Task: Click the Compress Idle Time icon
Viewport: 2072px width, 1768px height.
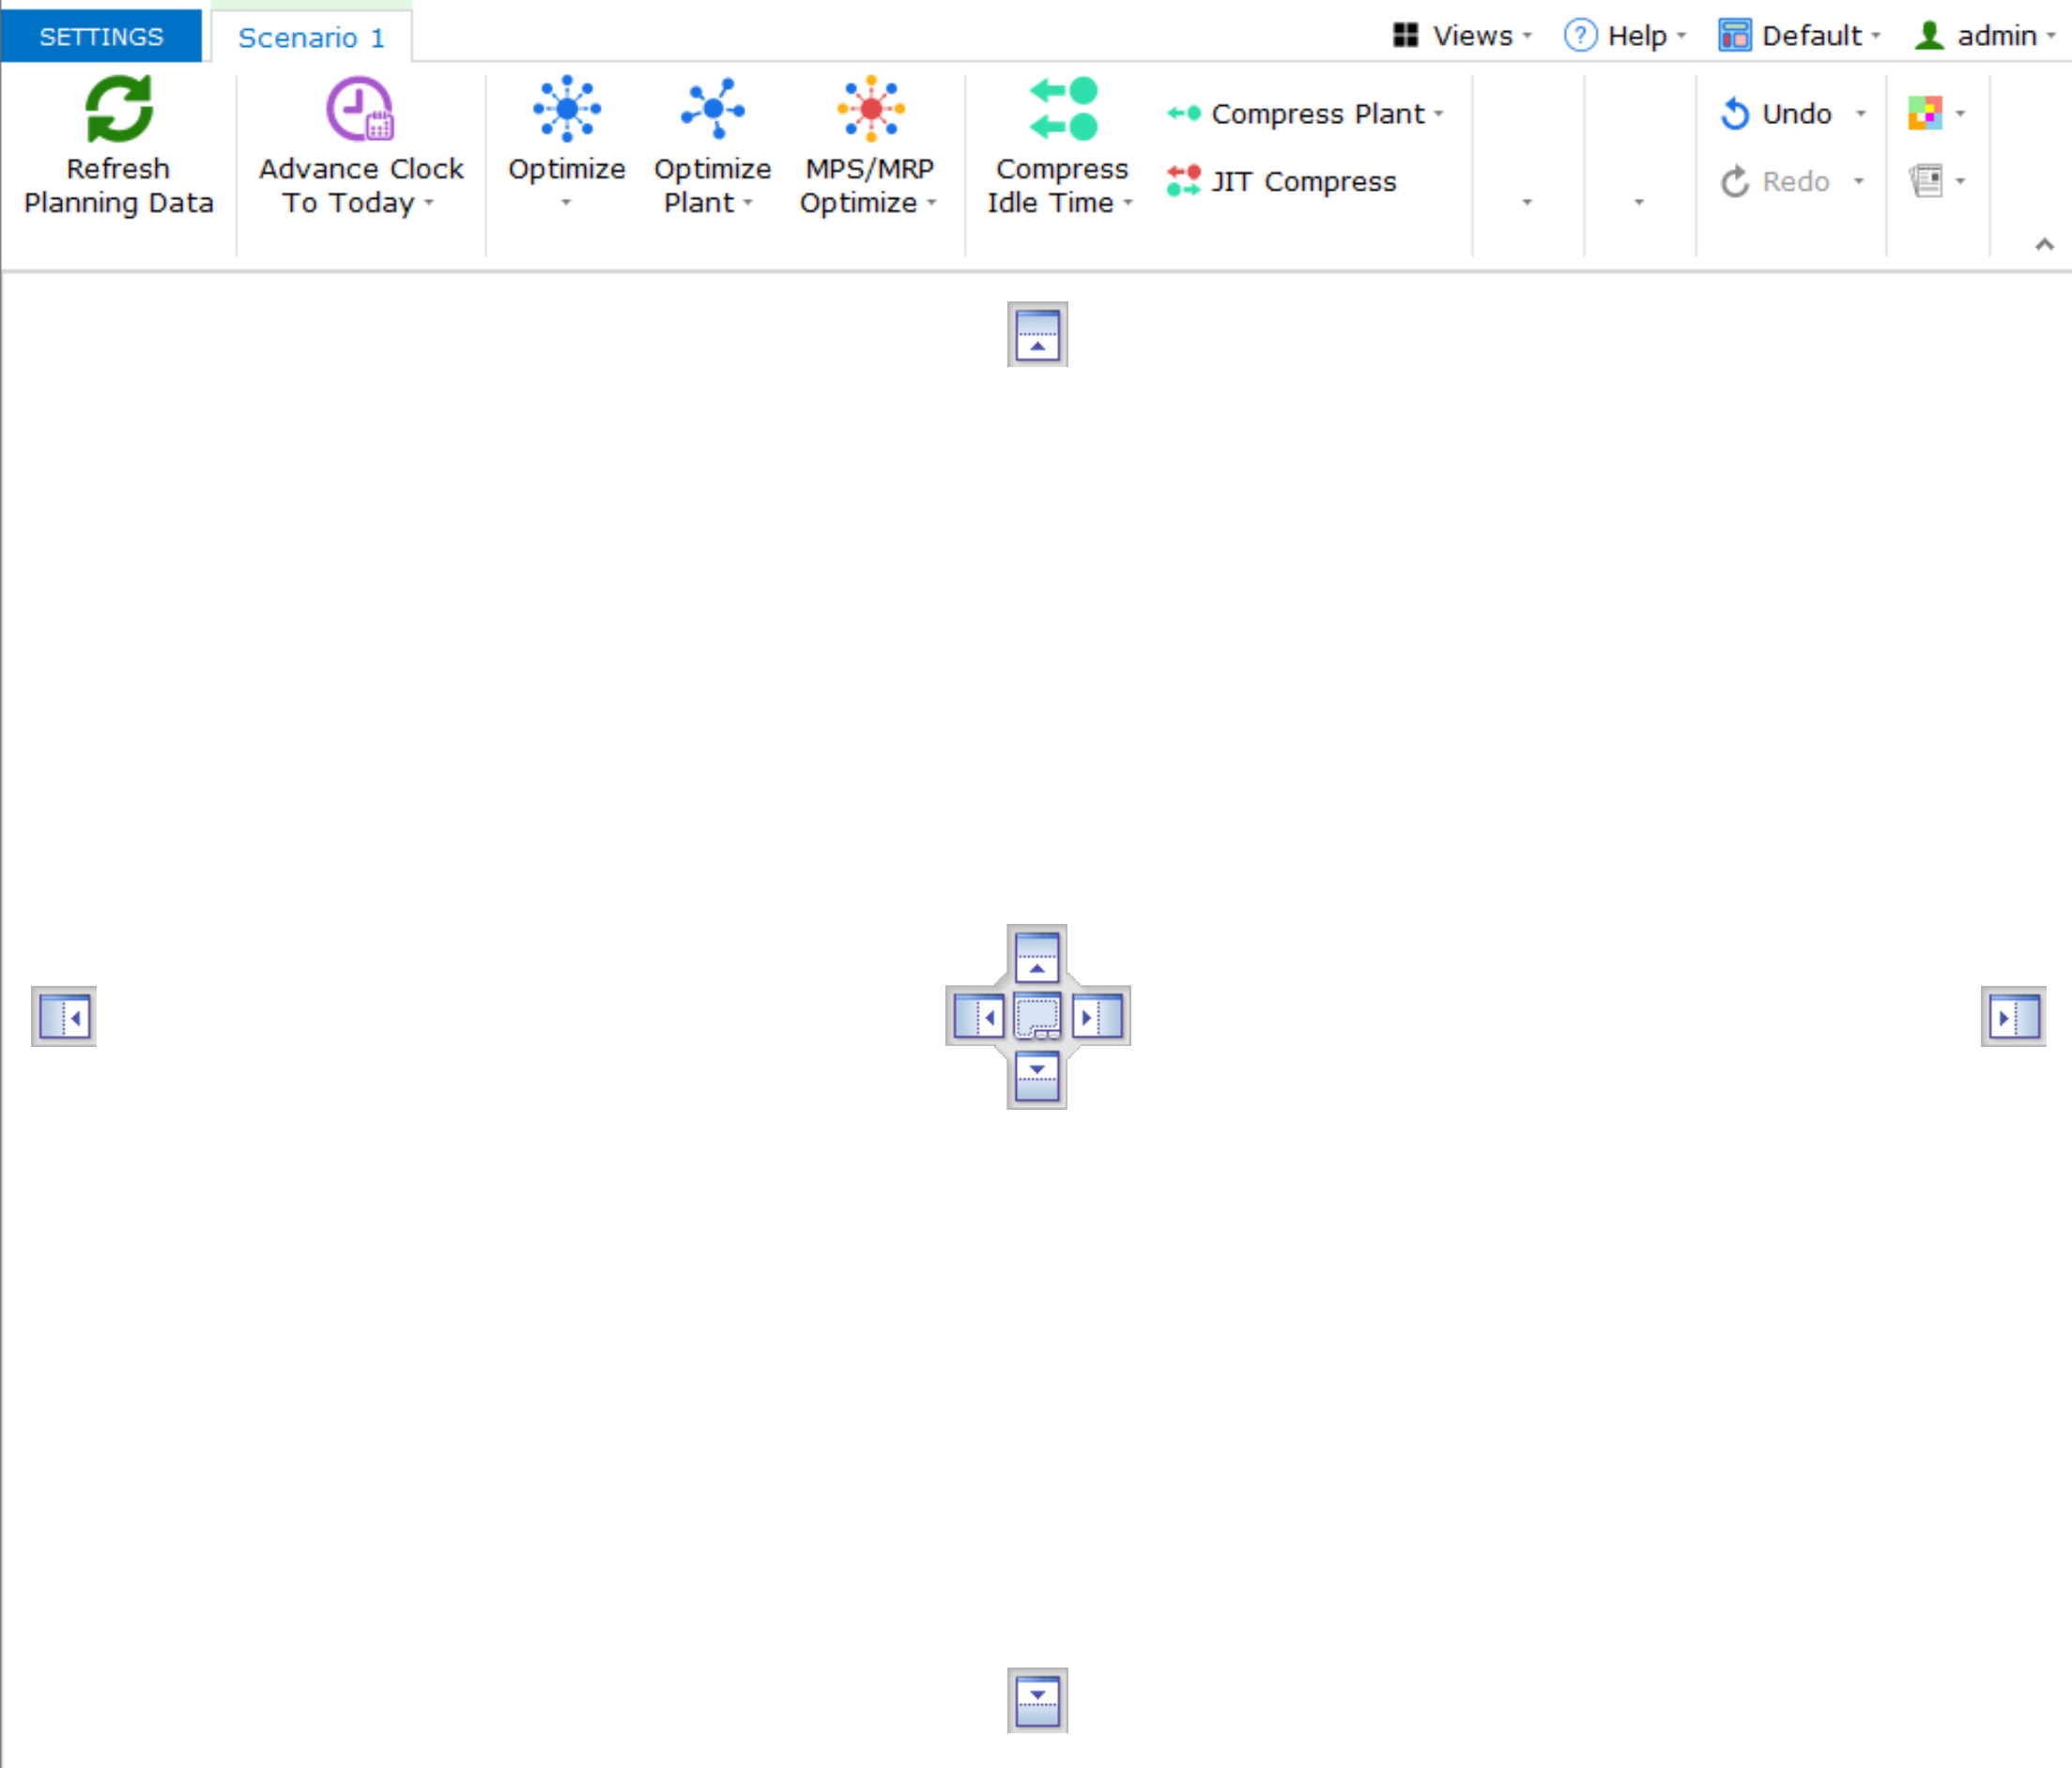Action: tap(1063, 109)
